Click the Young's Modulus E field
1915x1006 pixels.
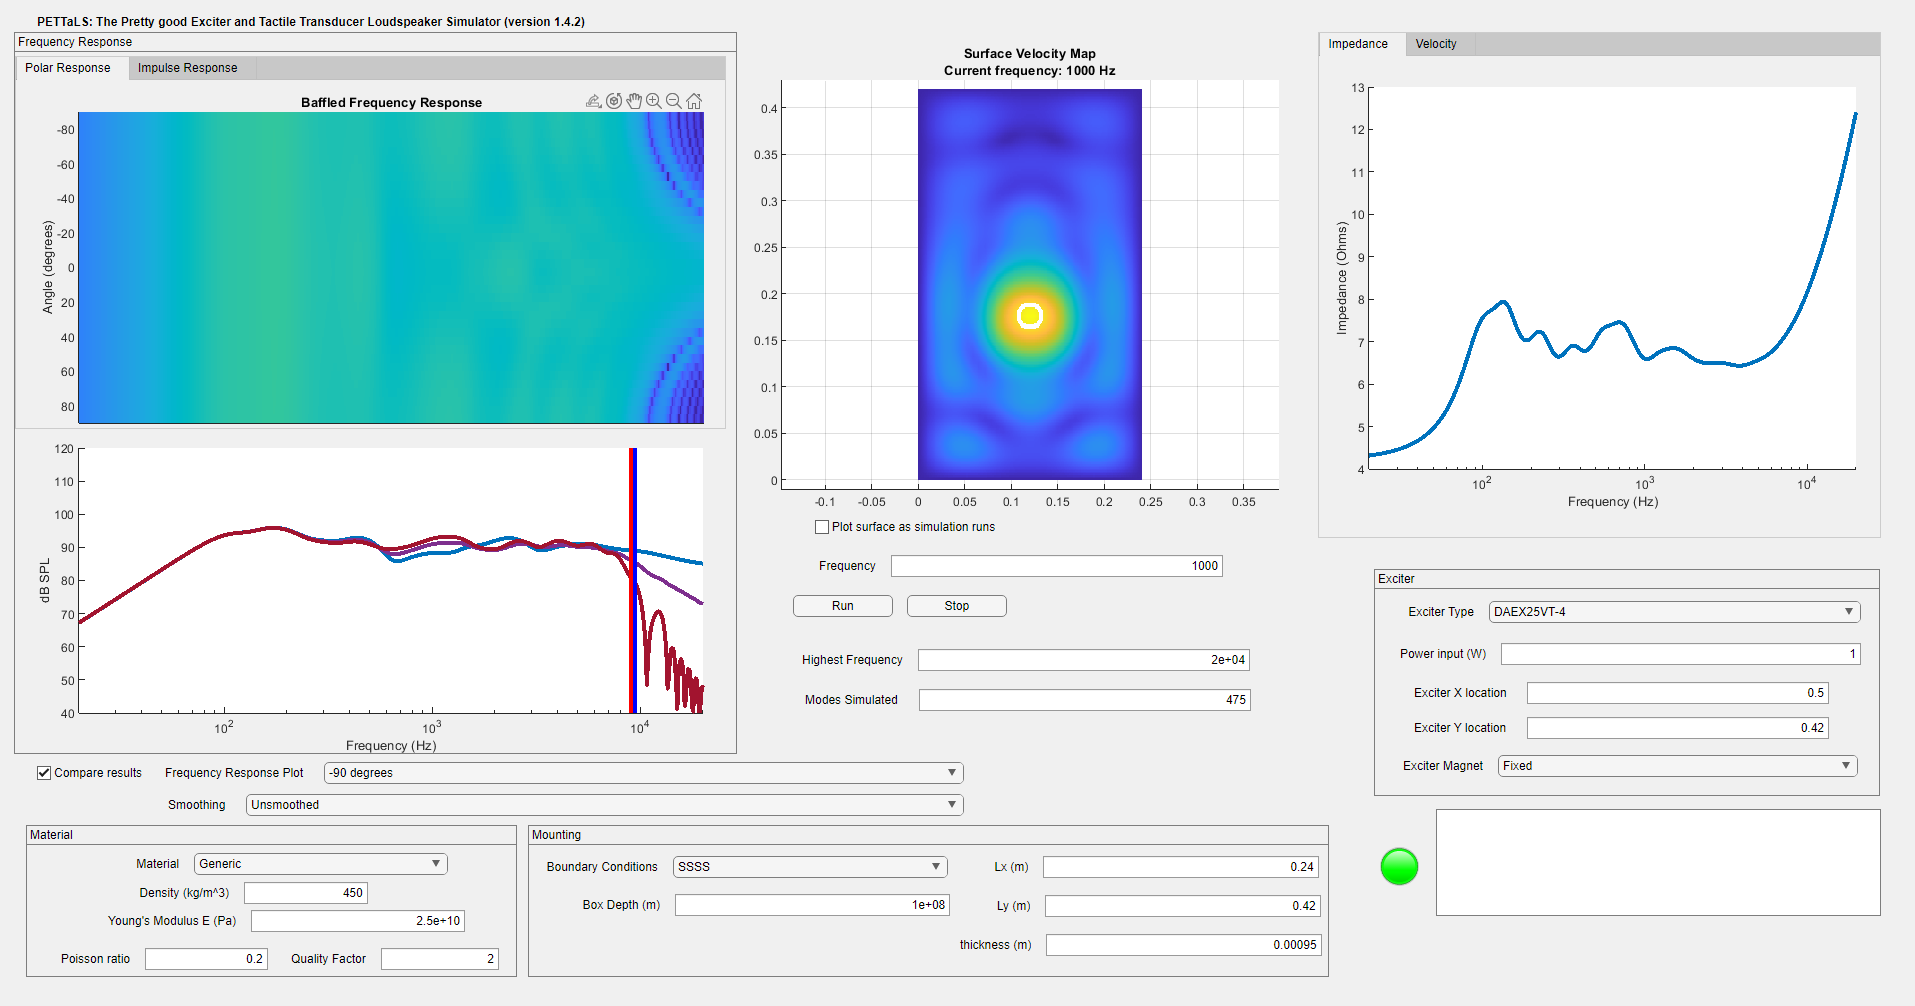(x=358, y=921)
